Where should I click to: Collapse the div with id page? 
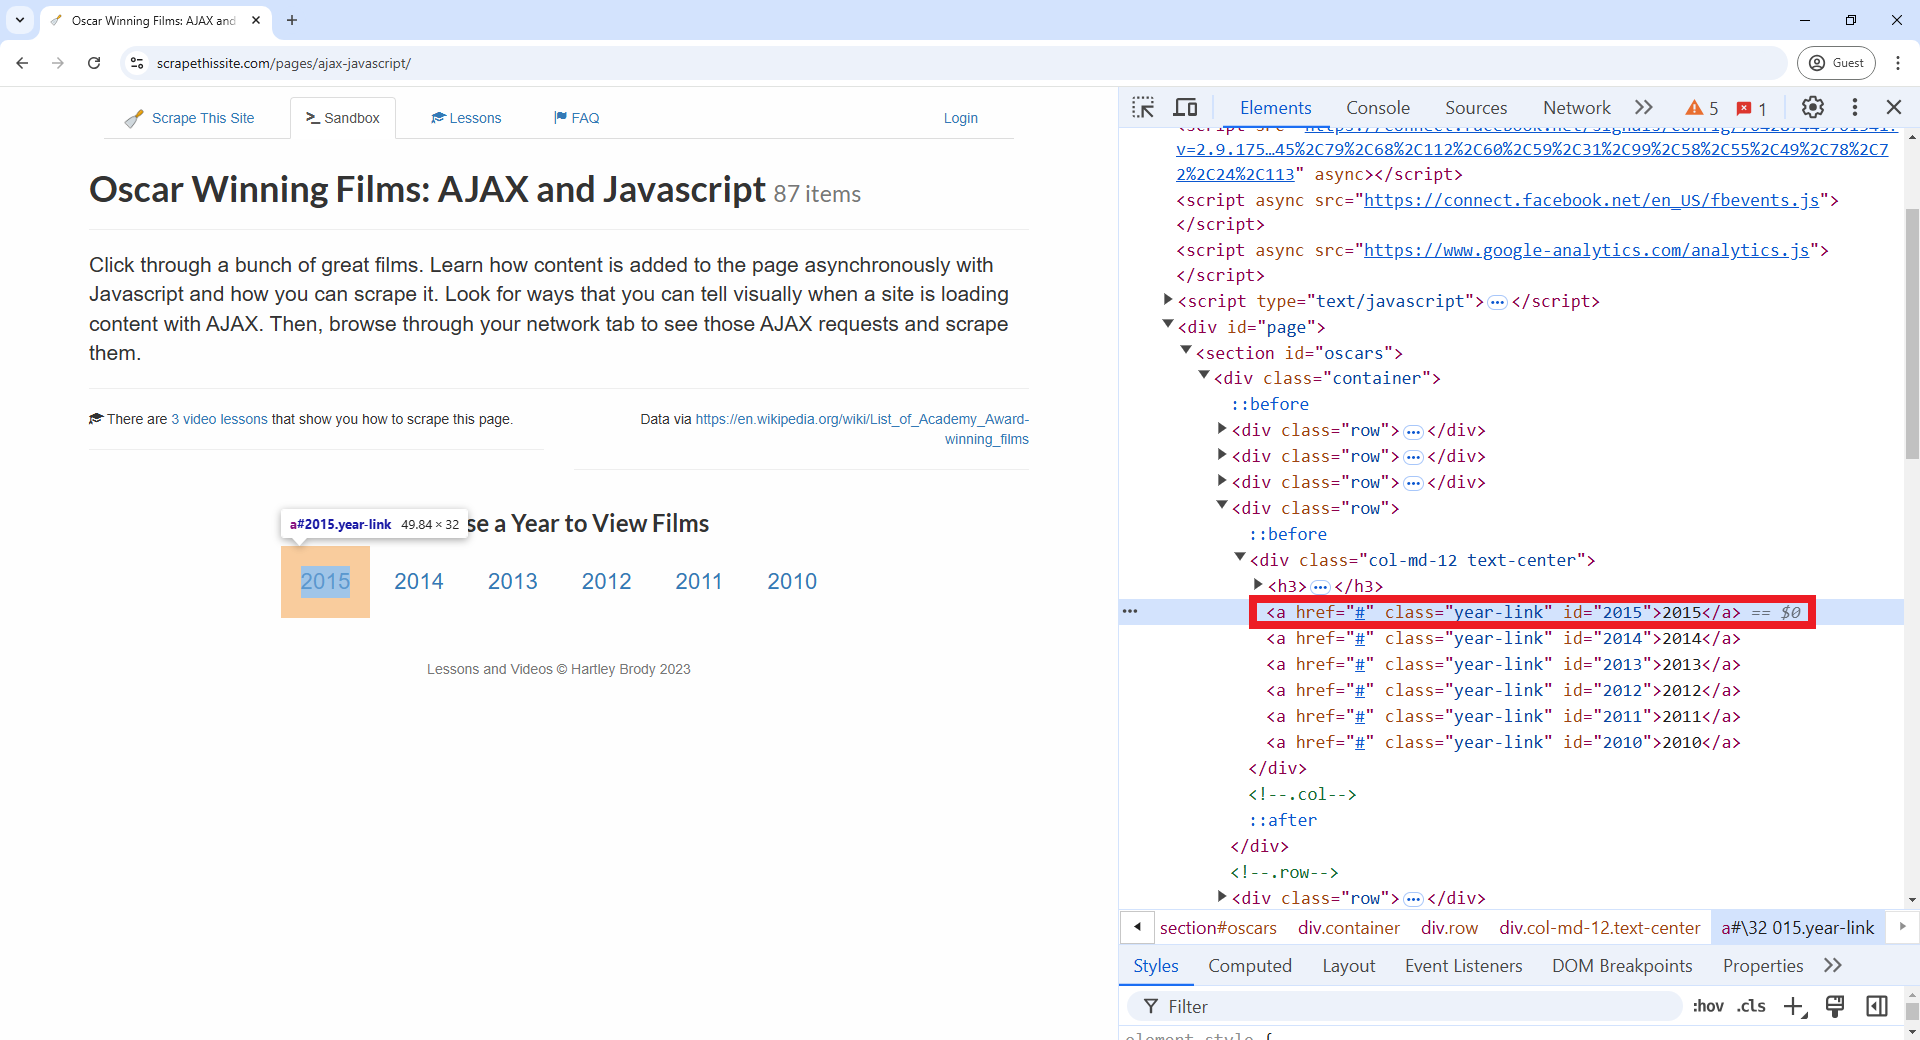tap(1167, 326)
